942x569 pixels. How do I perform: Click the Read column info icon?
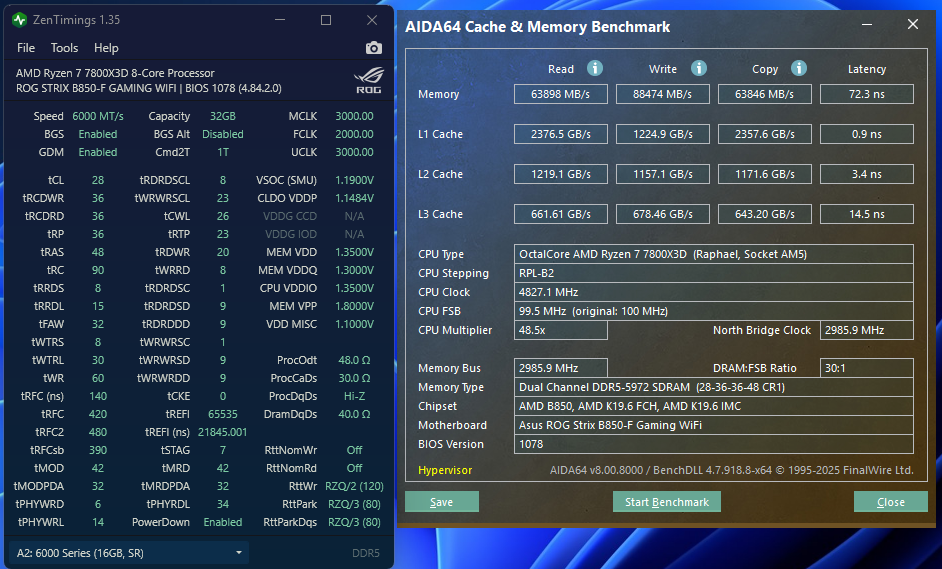click(595, 68)
